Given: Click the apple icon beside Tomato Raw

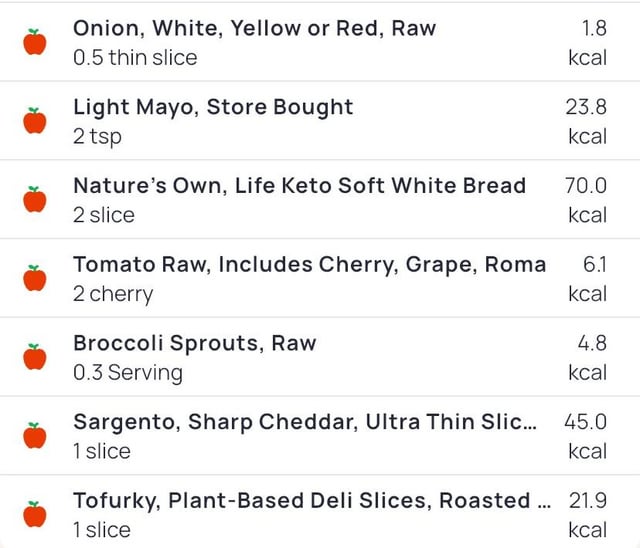Looking at the screenshot, I should tap(35, 278).
